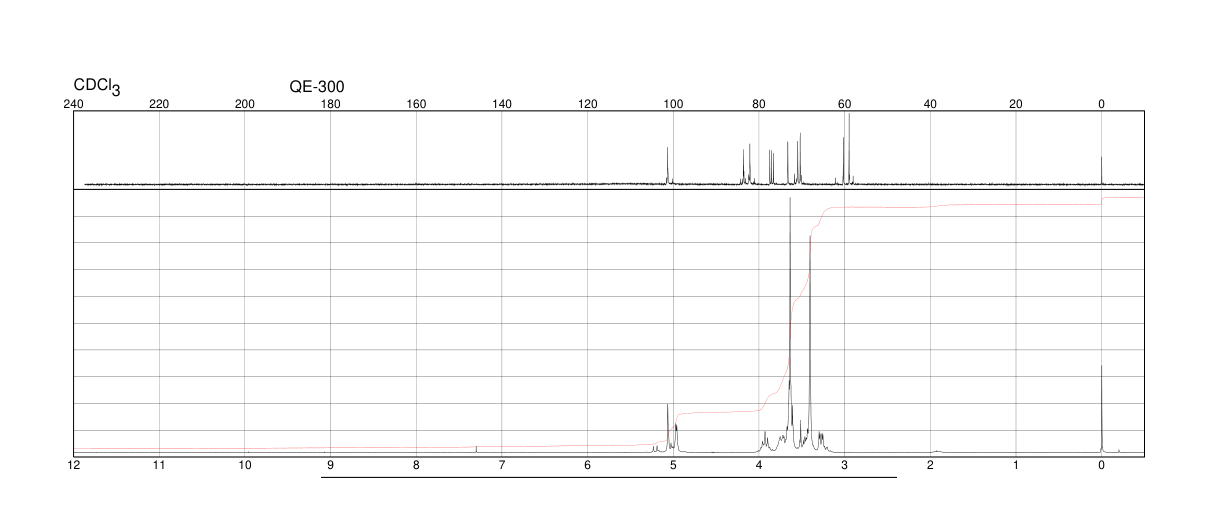Screen dimensions: 1224x528
Task: Select the 240 tick label on carbon axis
Action: coord(73,104)
